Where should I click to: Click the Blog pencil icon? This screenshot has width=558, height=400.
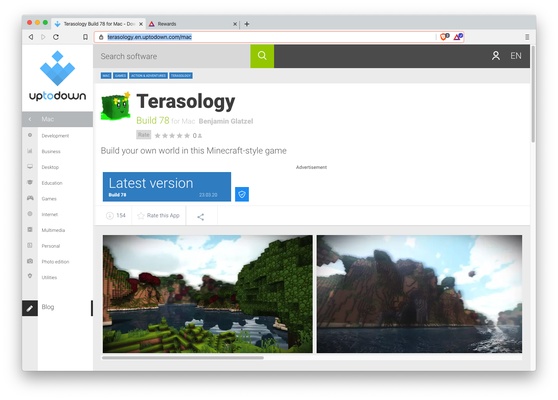click(x=30, y=308)
